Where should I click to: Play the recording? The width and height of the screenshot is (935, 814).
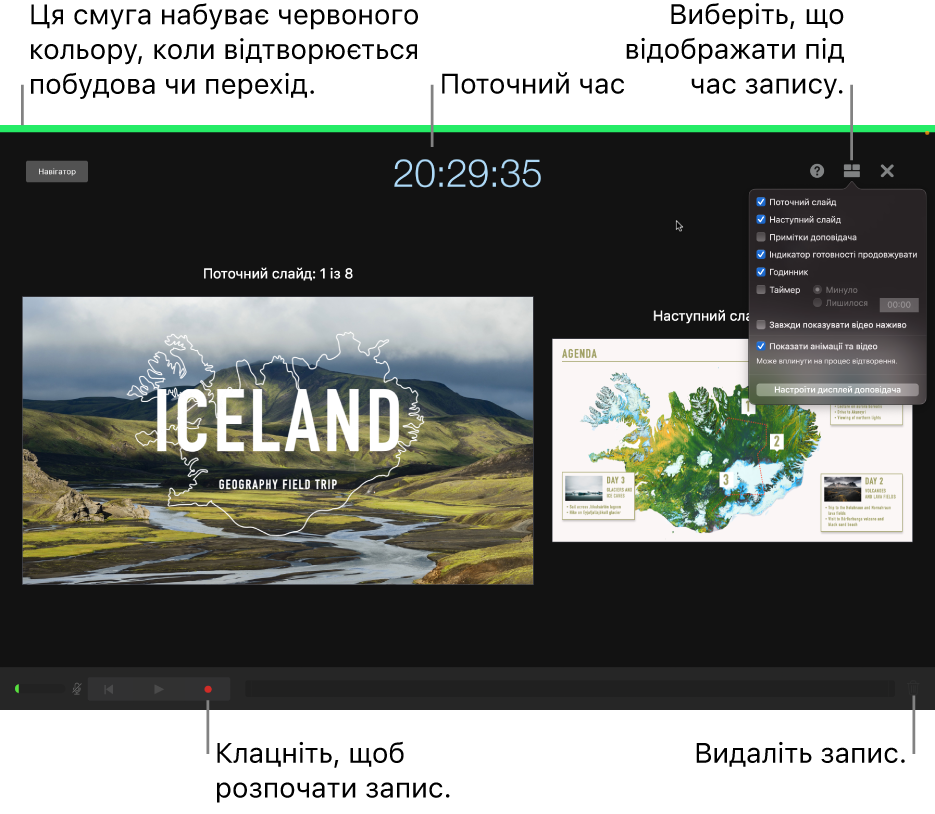click(159, 689)
